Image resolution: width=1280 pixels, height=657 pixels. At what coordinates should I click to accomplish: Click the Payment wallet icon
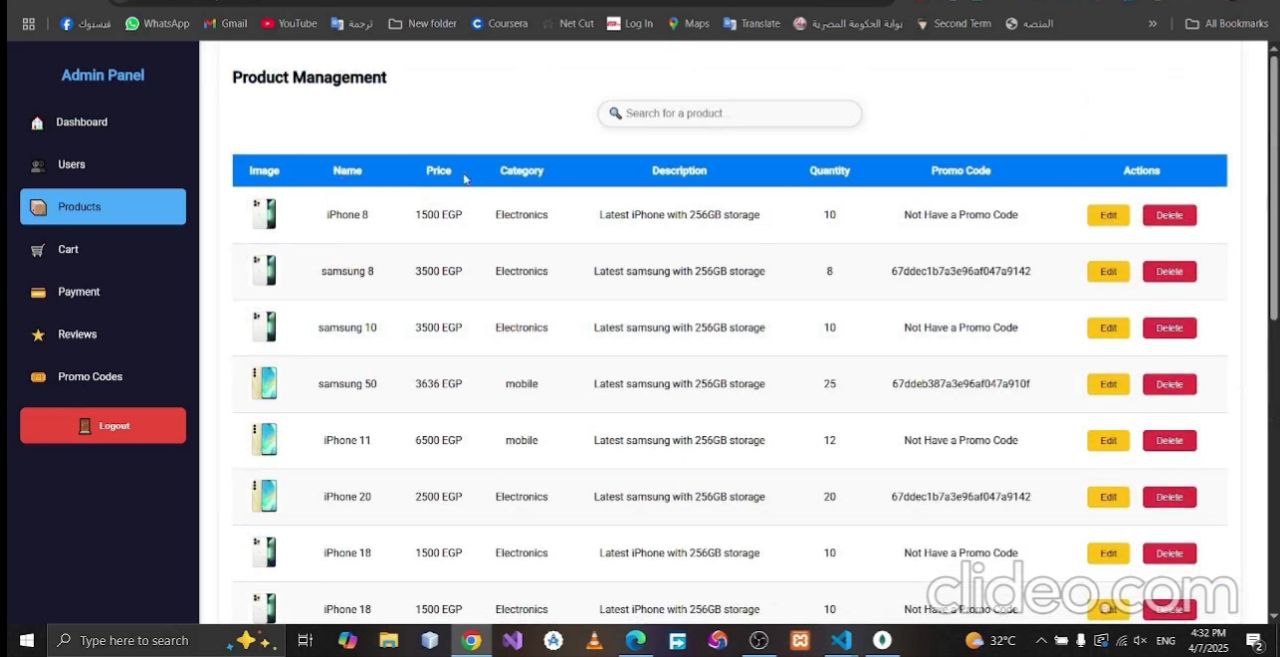37,291
